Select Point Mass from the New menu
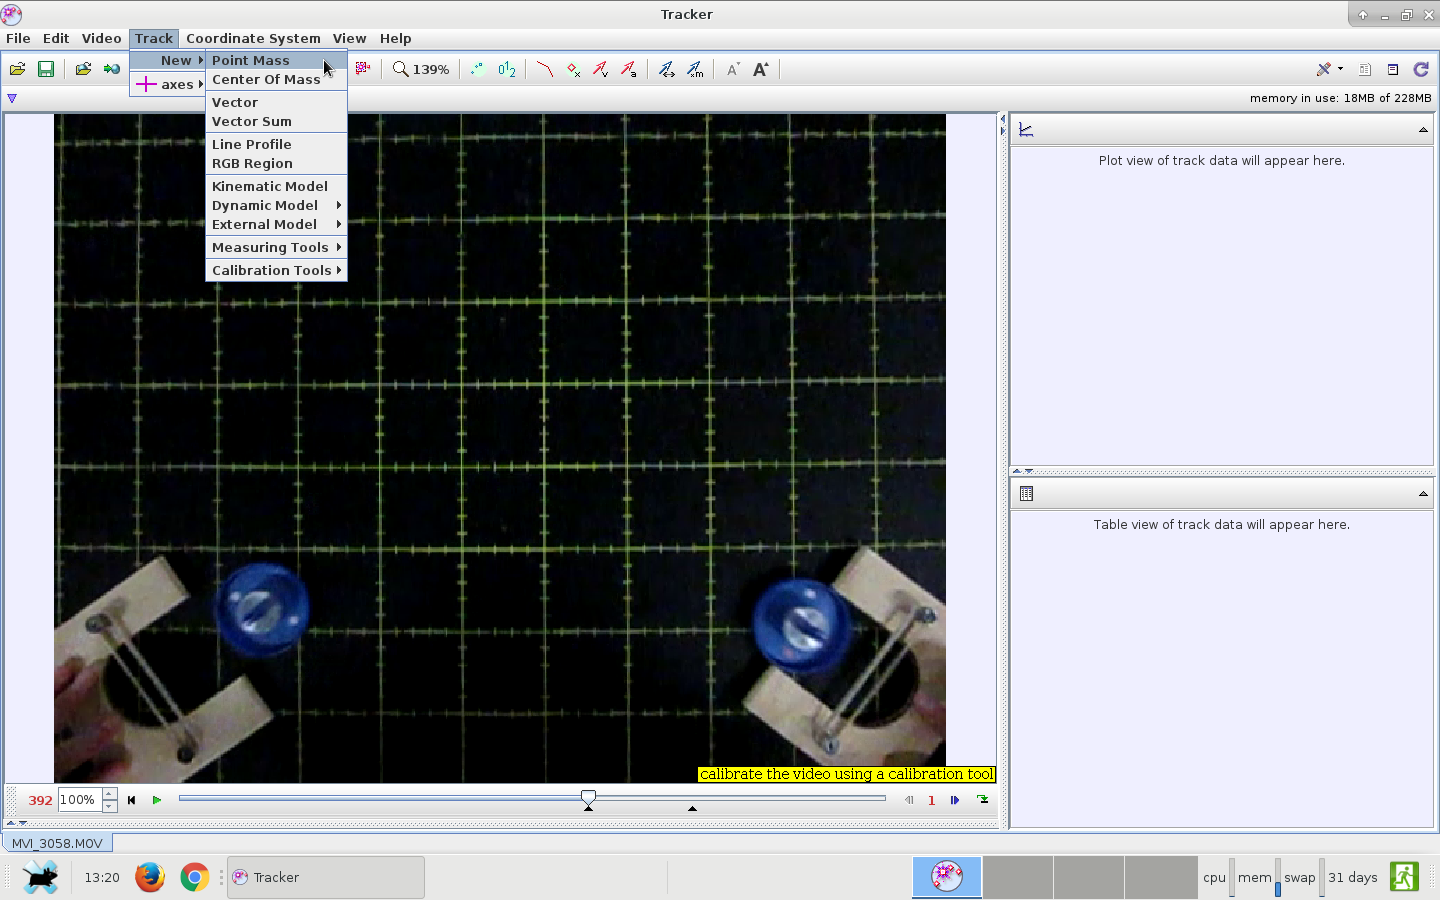The height and width of the screenshot is (900, 1440). tap(251, 60)
